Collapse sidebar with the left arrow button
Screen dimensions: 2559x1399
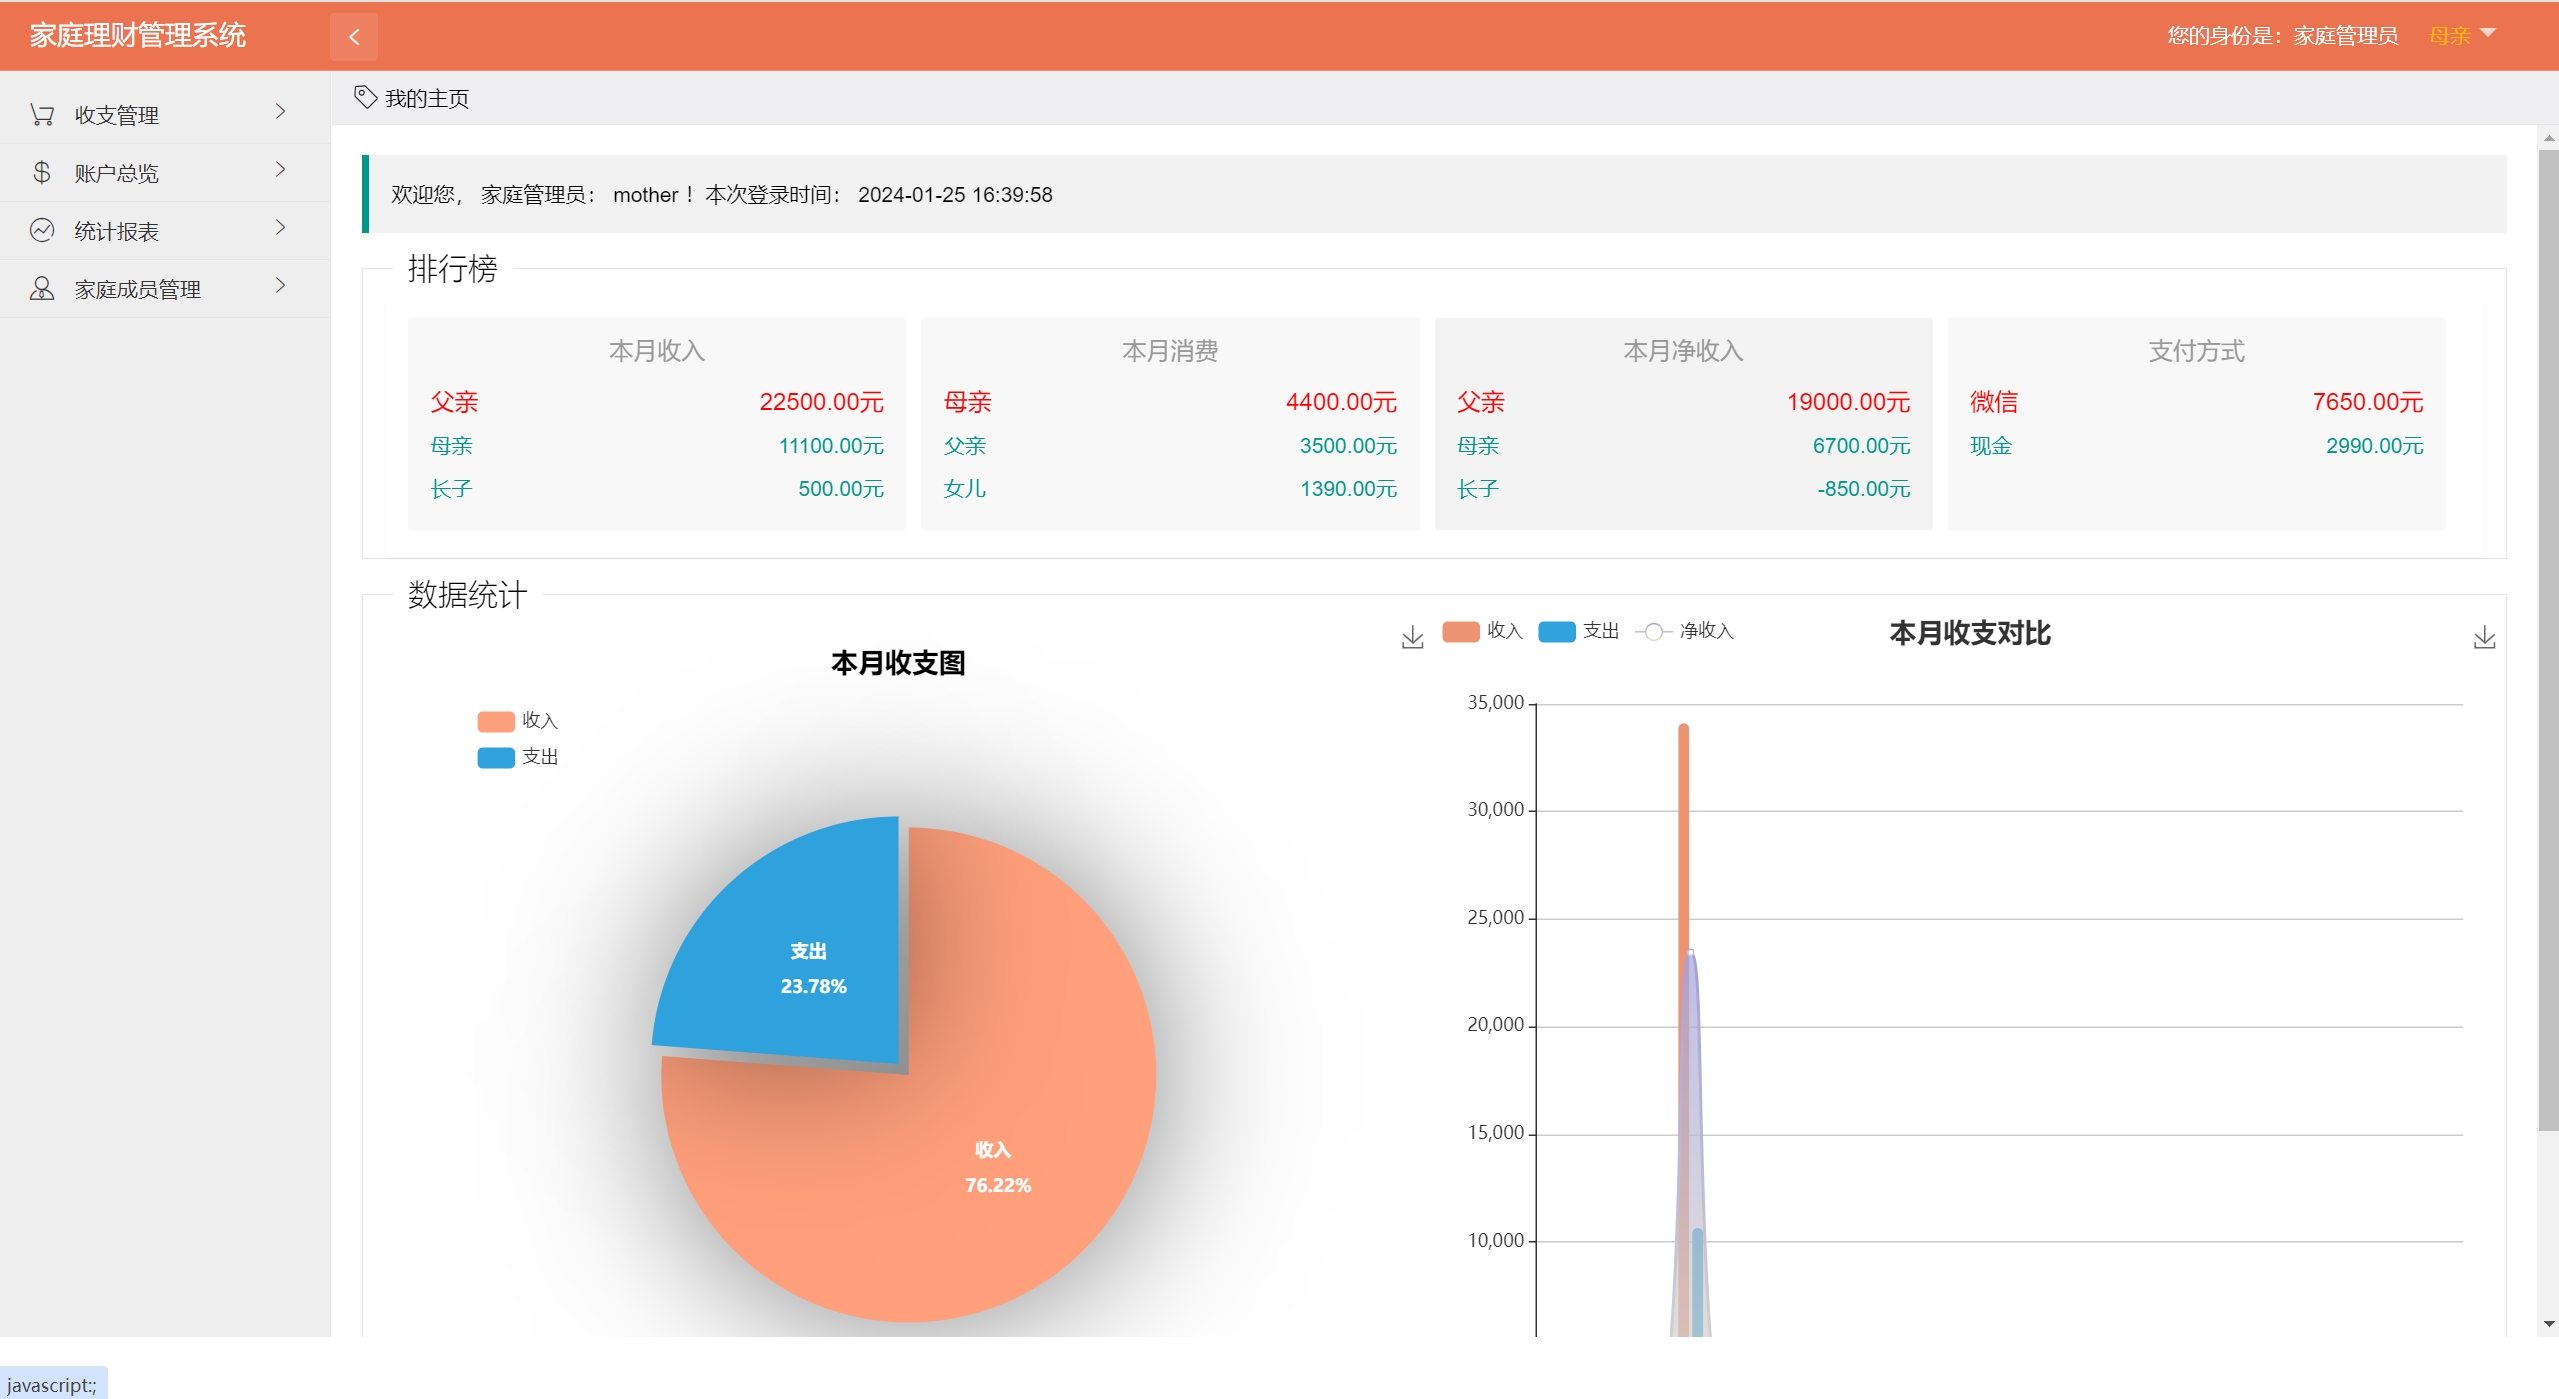point(354,37)
